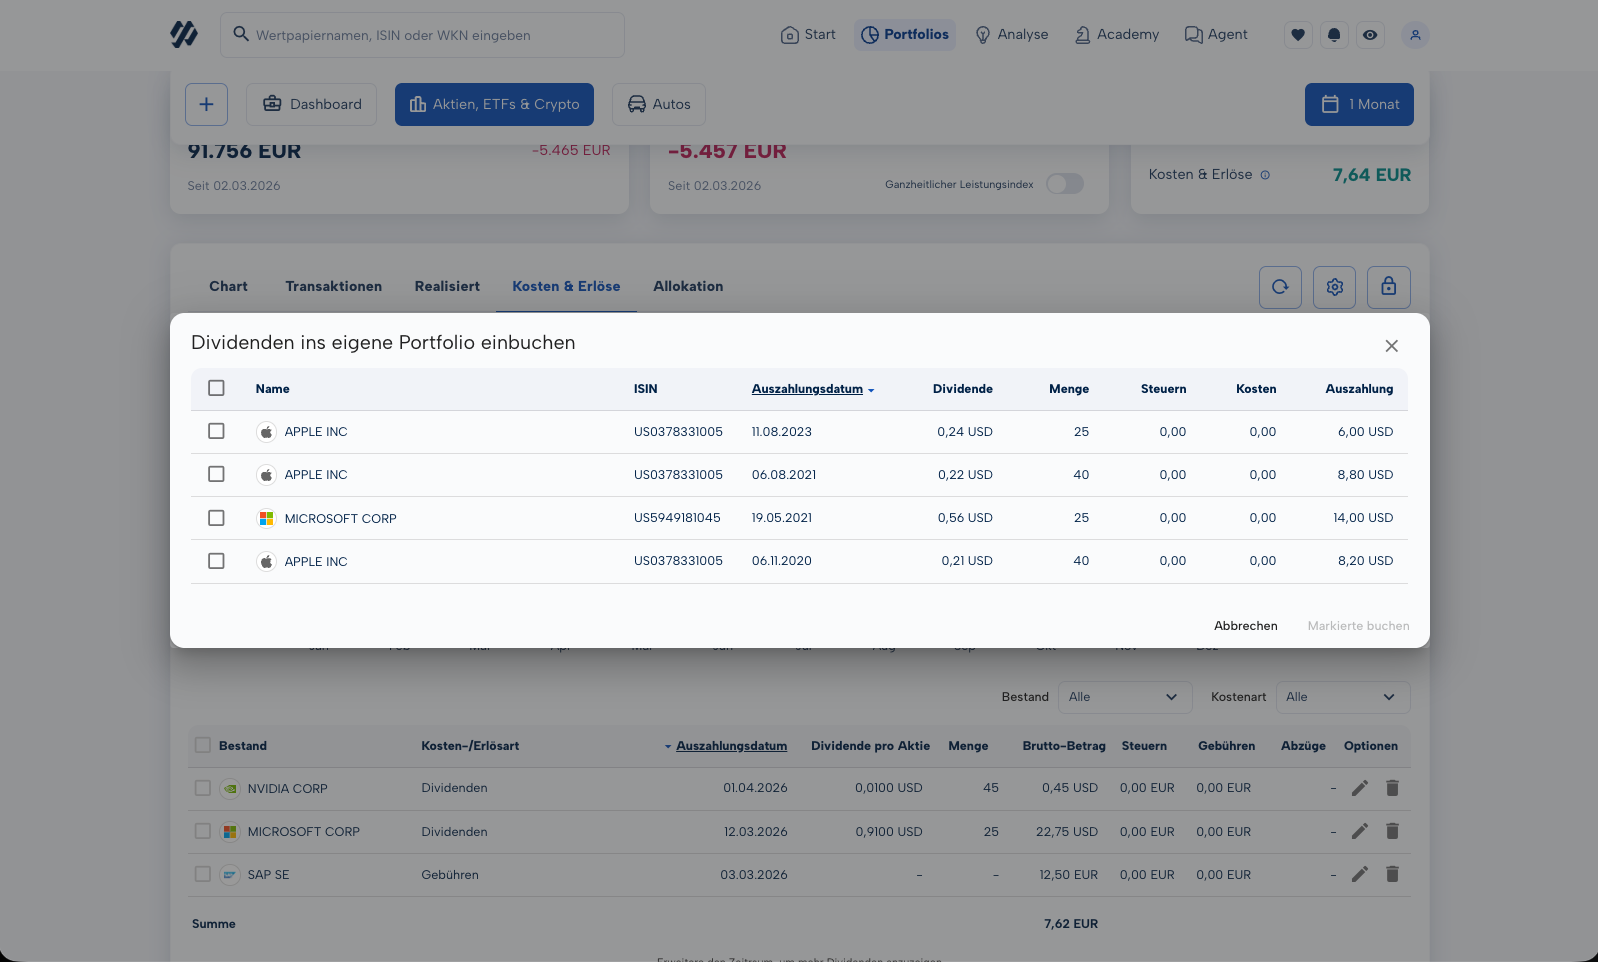The image size is (1598, 962).
Task: Edit the NVIDIA CORP dividend entry
Action: (1359, 788)
